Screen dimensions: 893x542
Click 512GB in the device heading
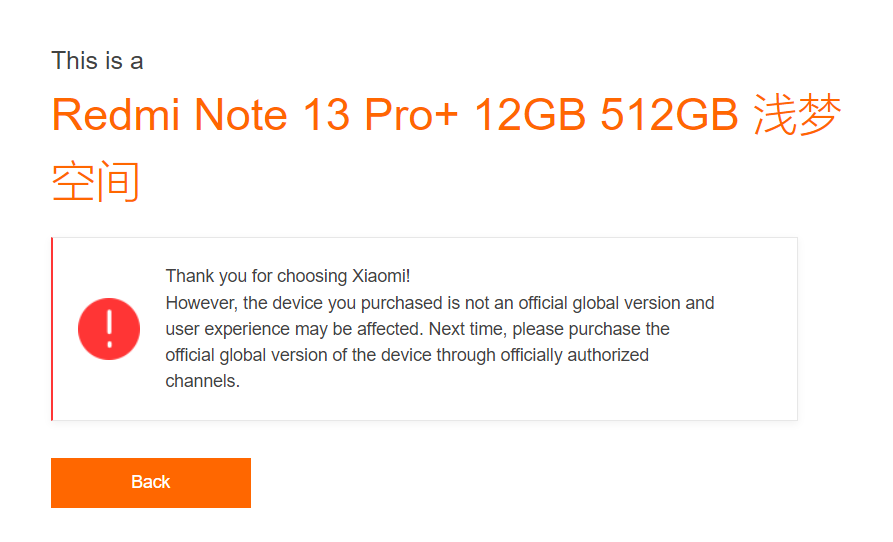coord(669,115)
